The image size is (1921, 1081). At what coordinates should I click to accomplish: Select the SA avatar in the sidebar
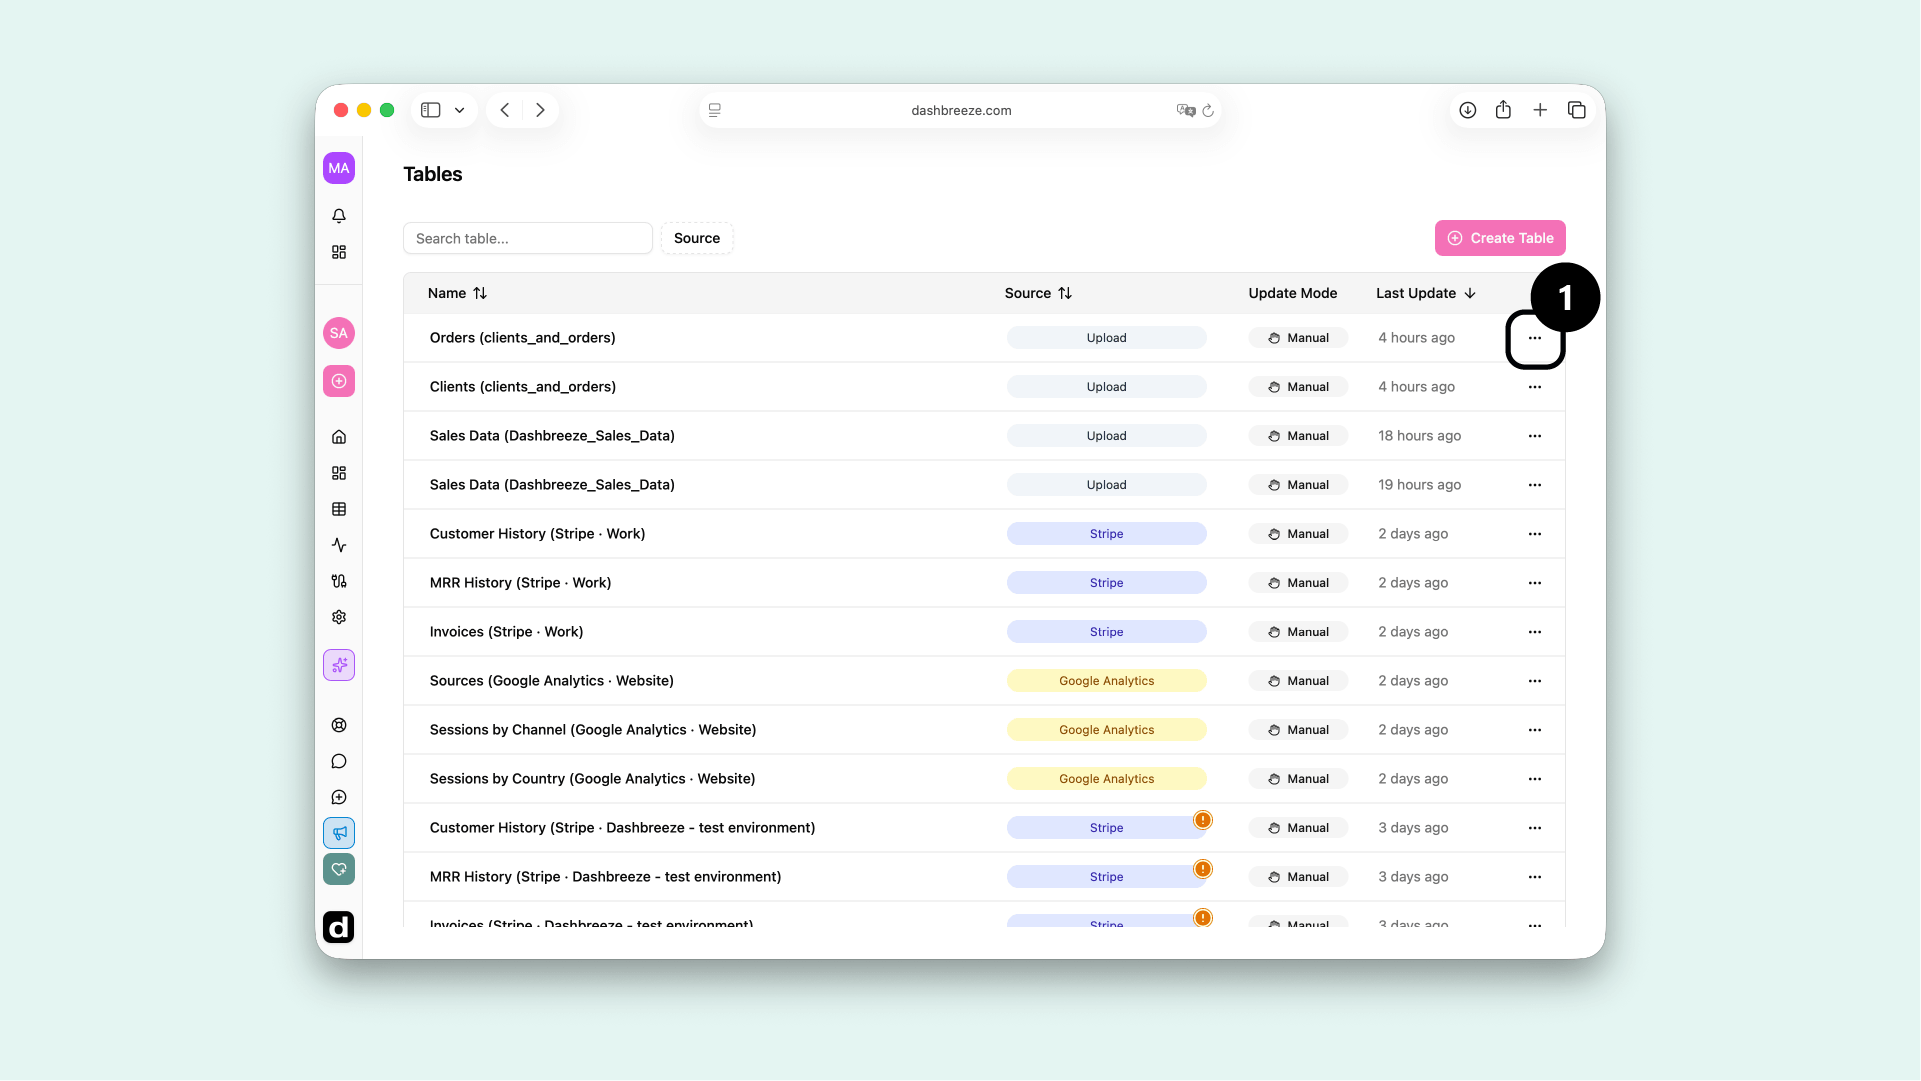coord(339,333)
